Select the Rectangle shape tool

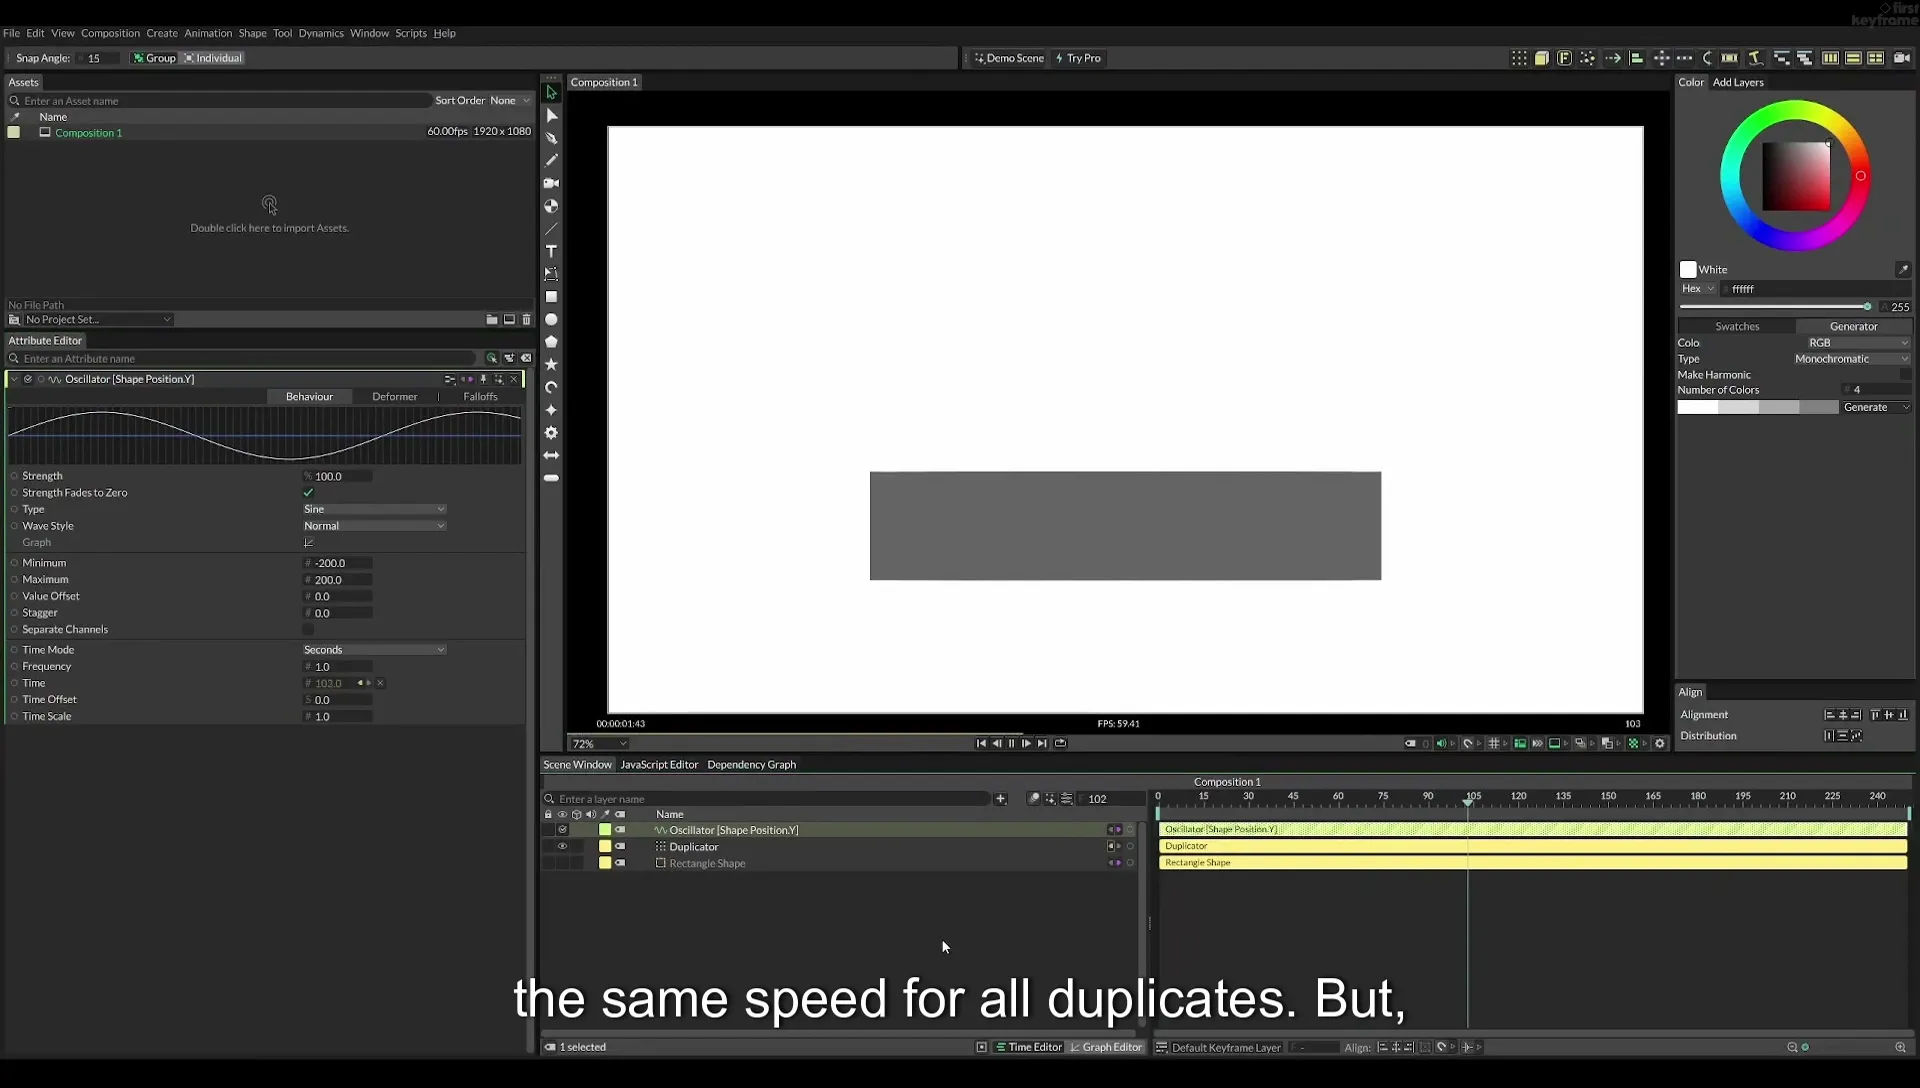pos(551,297)
